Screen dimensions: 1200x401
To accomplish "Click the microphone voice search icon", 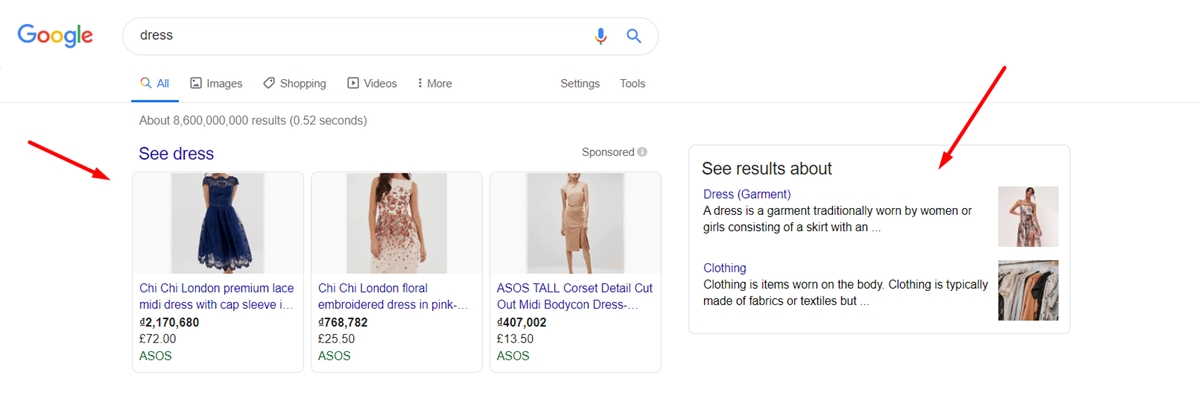I will 600,36.
